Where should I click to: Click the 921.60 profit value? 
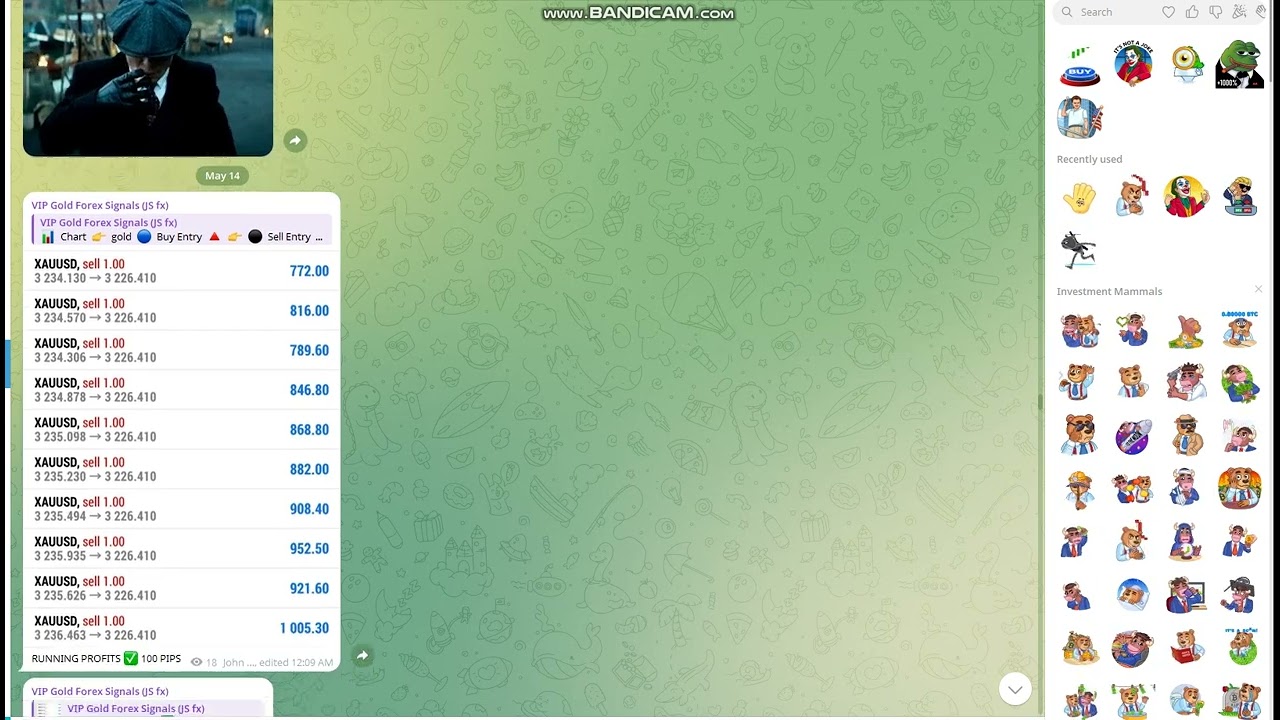pos(309,588)
